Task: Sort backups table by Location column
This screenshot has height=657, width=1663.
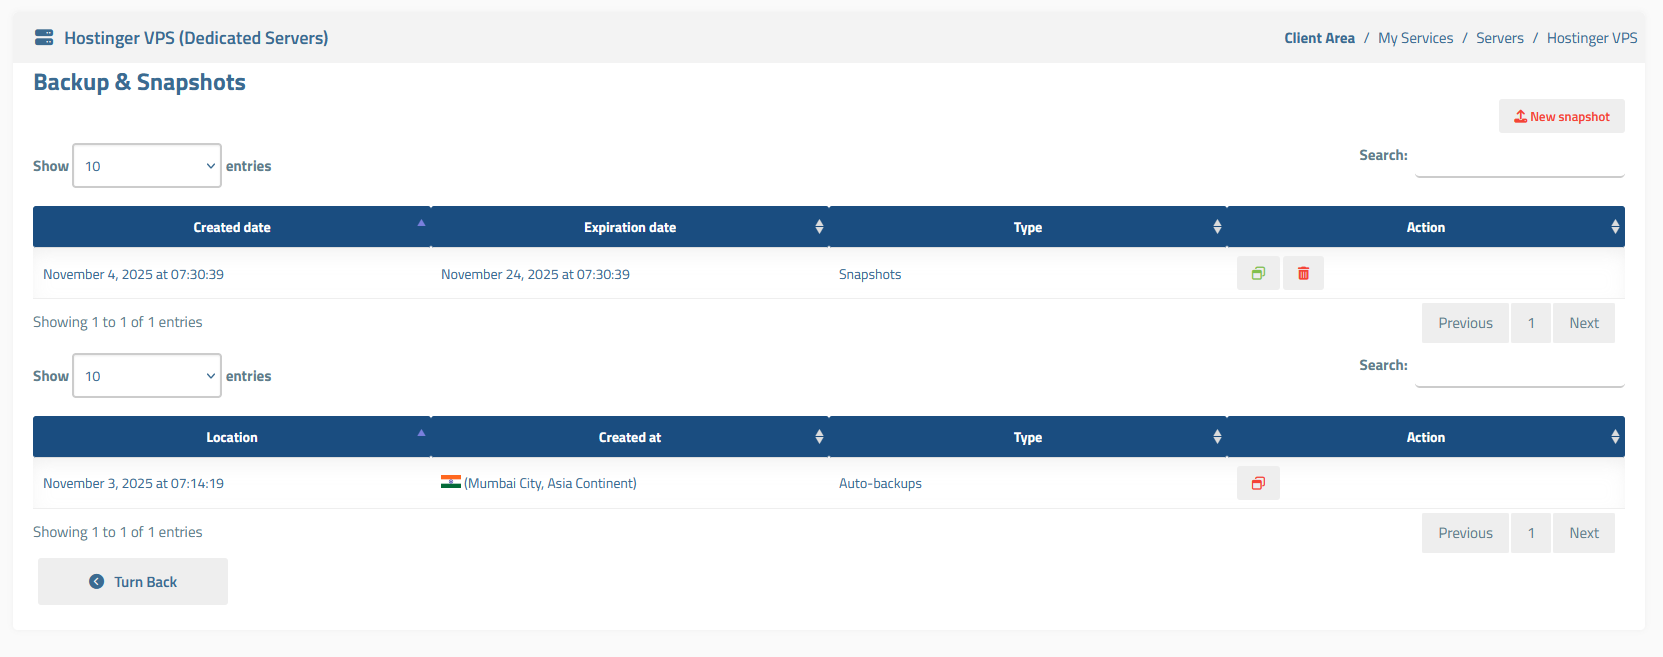Action: pos(232,437)
